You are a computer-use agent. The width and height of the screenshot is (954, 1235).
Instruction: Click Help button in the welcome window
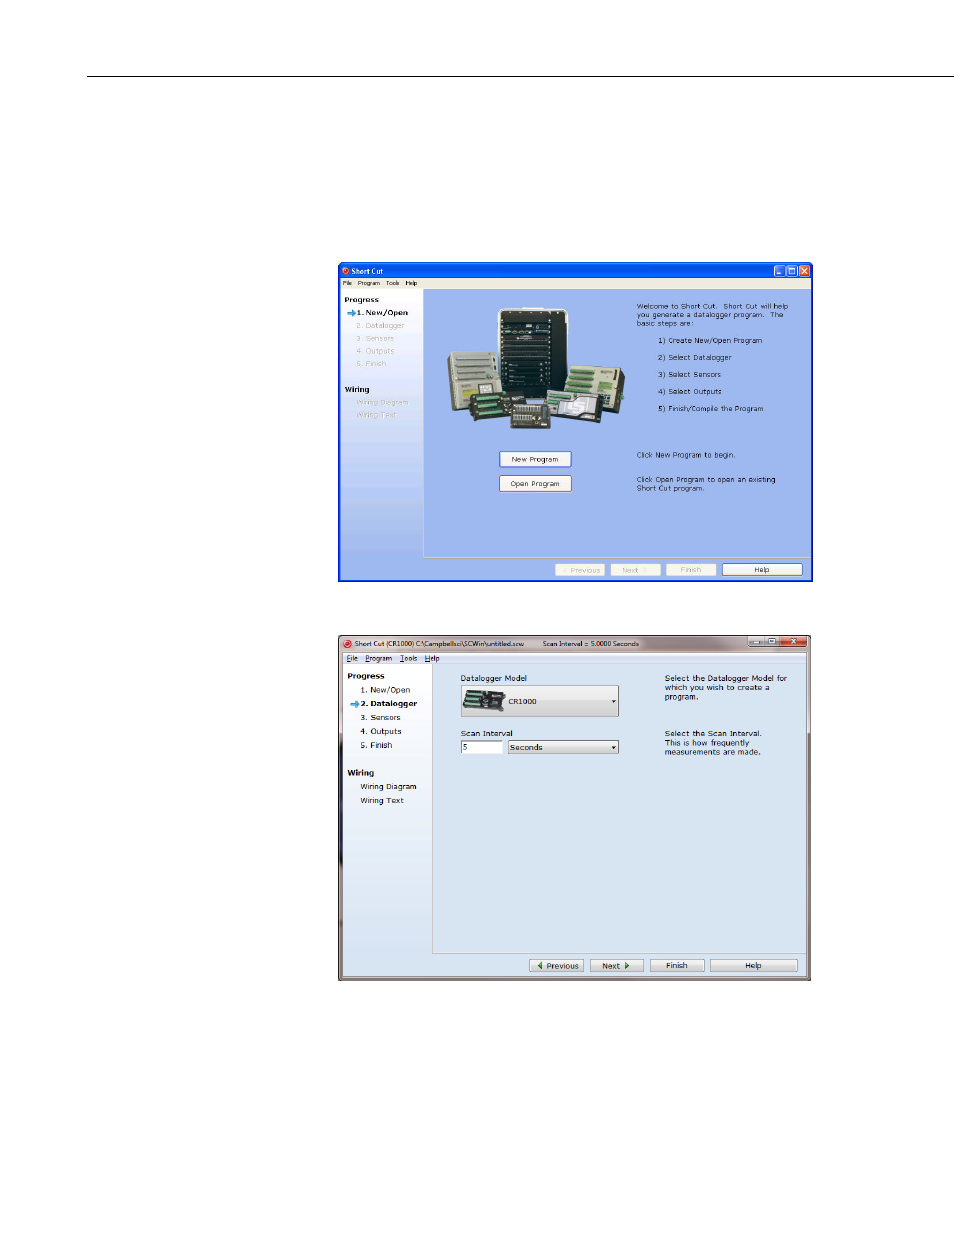(762, 570)
